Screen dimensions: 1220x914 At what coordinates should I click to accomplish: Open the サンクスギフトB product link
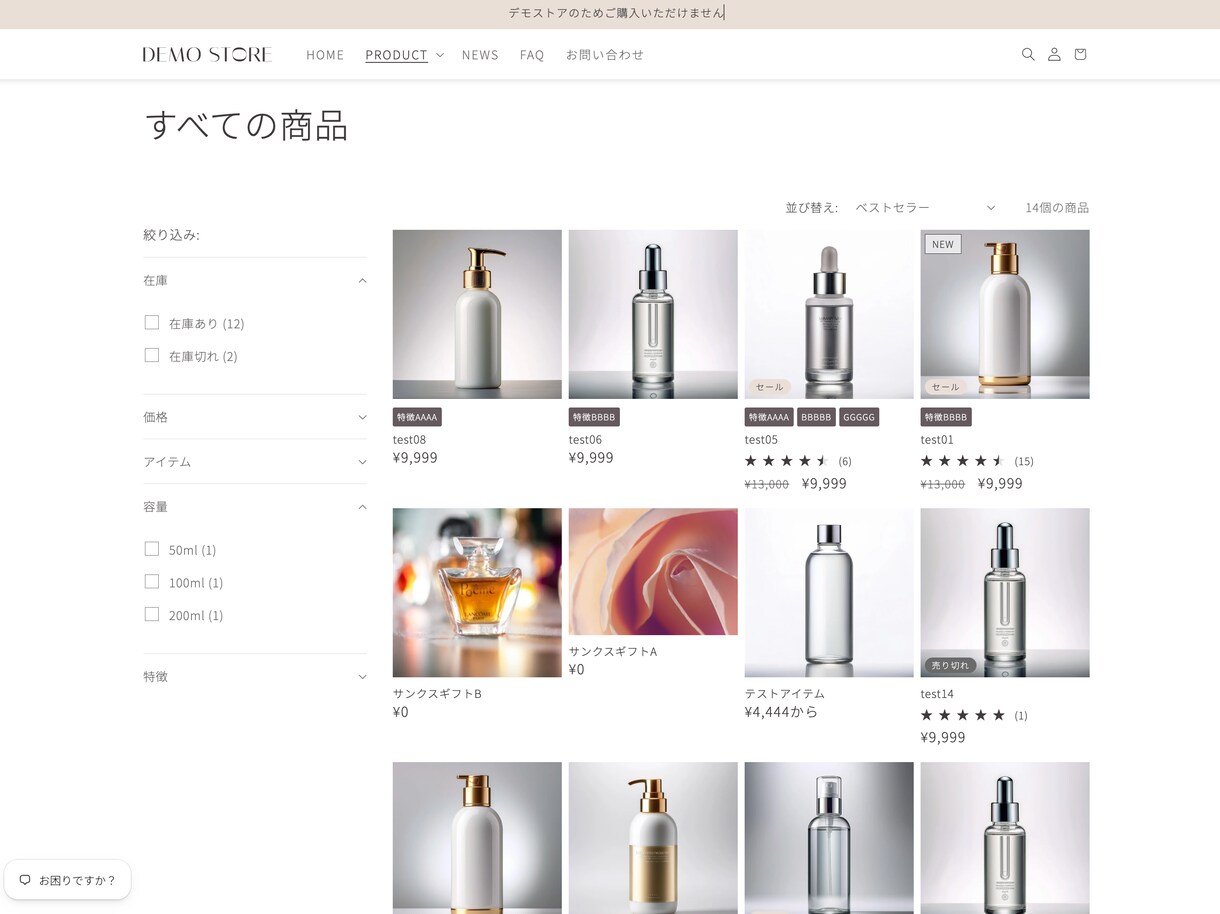437,693
